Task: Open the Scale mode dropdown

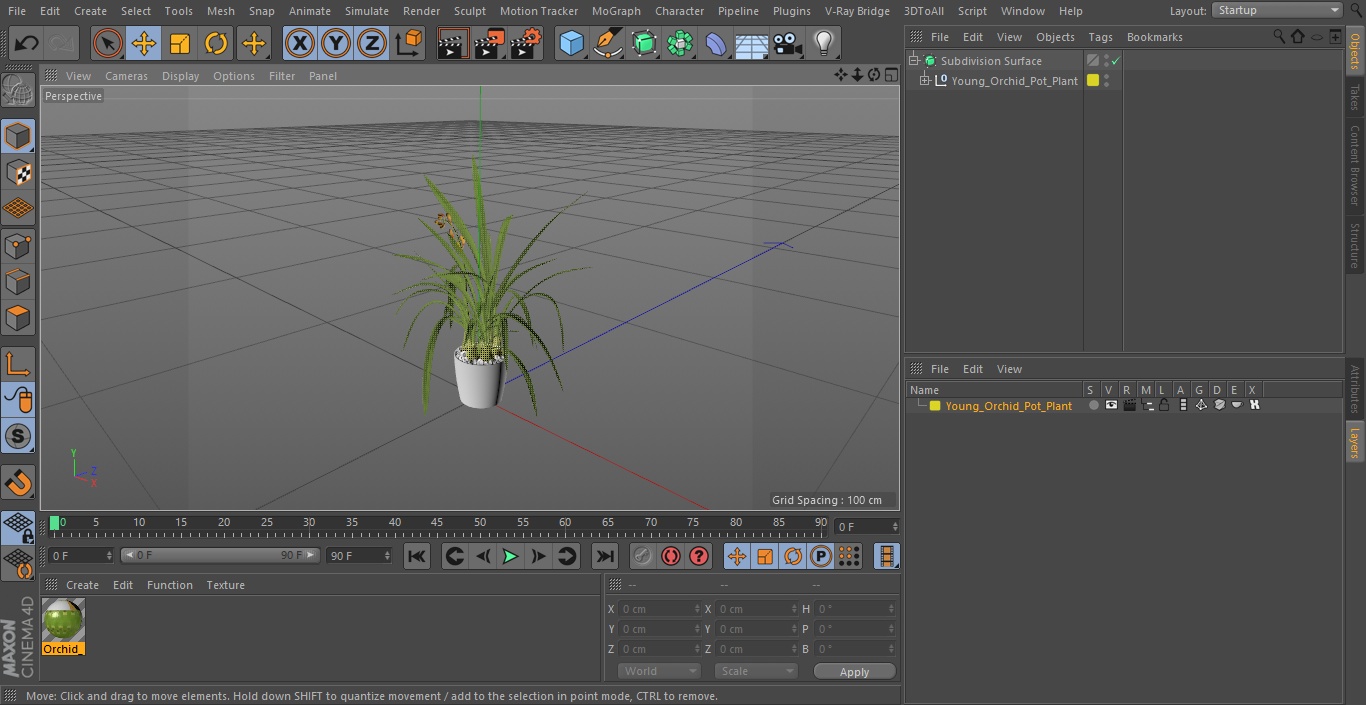Action: [756, 671]
